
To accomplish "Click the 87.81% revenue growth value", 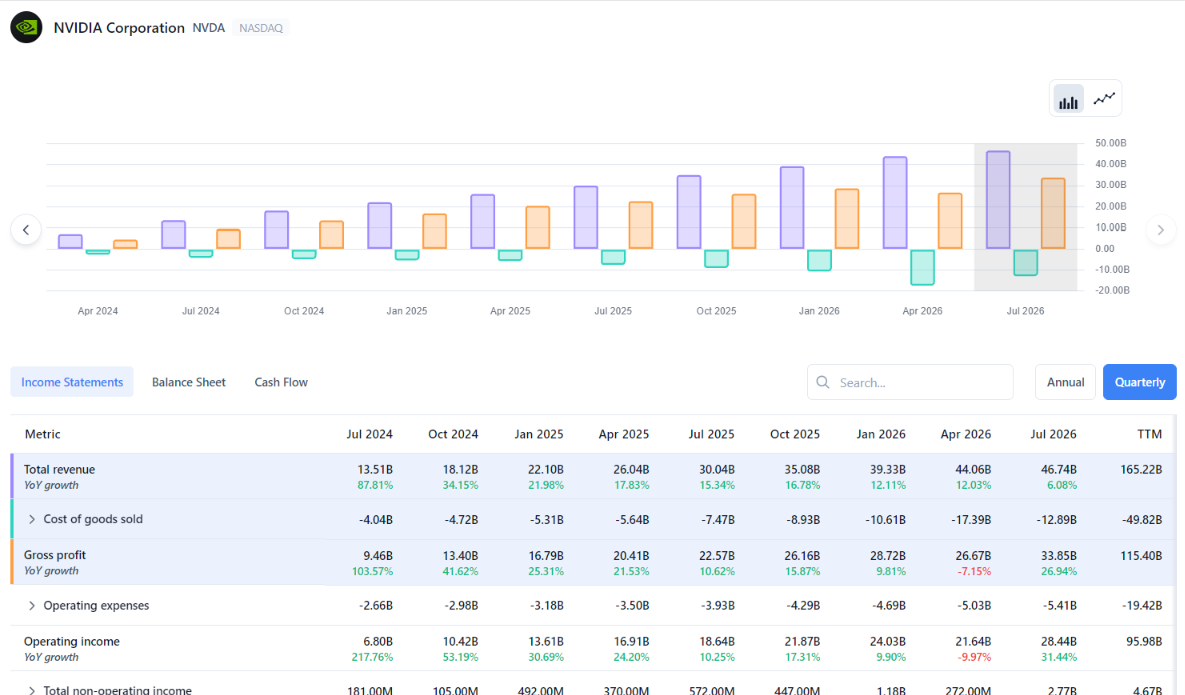I will pyautogui.click(x=375, y=485).
